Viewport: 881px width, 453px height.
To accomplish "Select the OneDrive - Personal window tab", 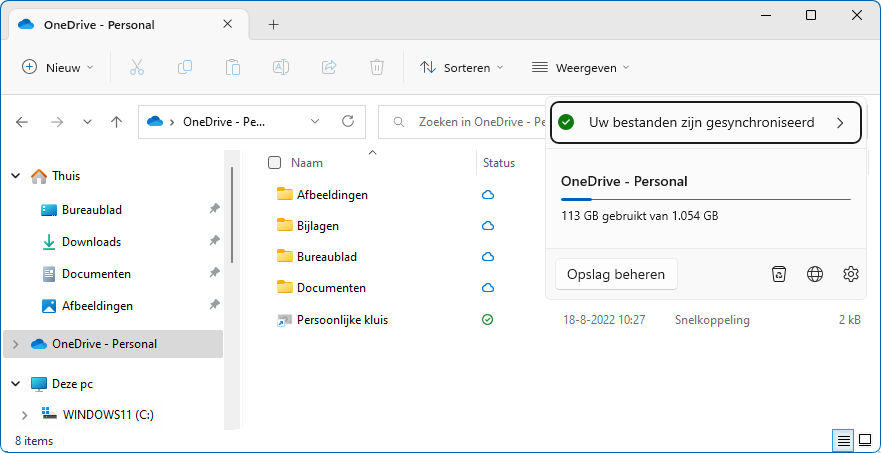I will coord(128,25).
